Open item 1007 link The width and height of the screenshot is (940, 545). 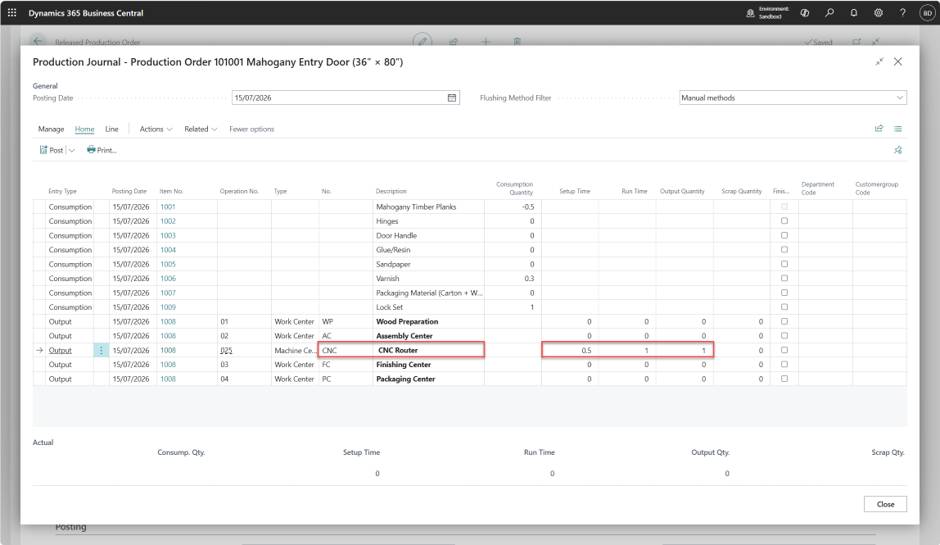(168, 293)
